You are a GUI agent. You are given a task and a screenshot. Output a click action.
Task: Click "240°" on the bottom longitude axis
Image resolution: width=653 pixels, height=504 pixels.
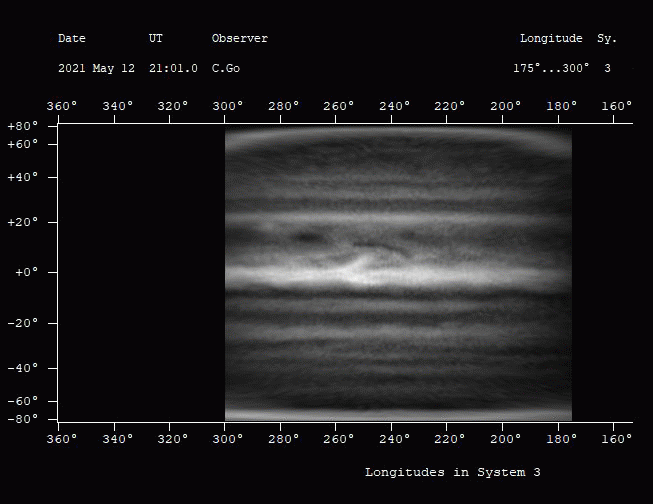(394, 439)
